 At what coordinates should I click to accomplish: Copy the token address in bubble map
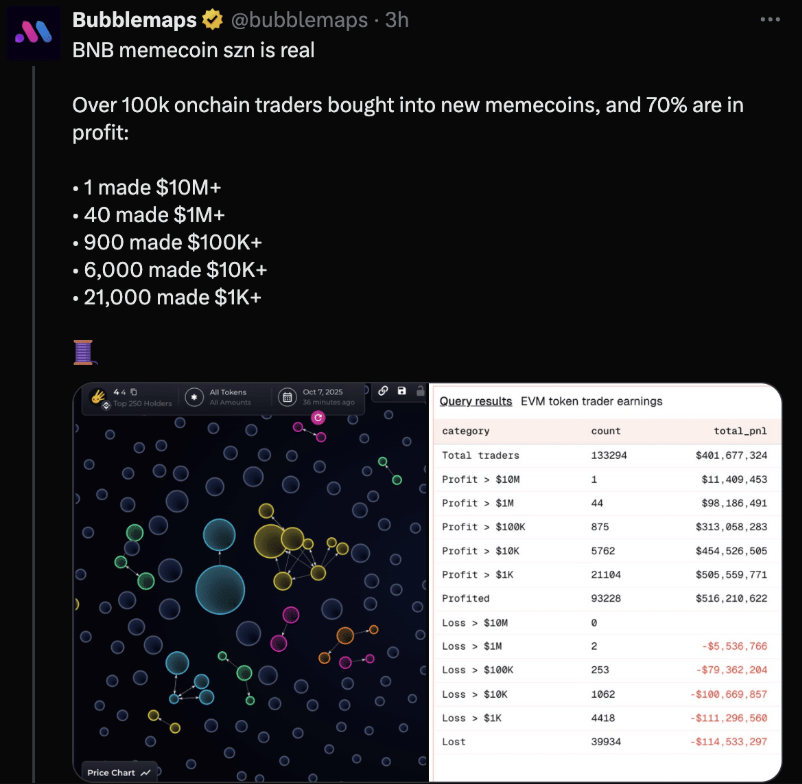(134, 391)
